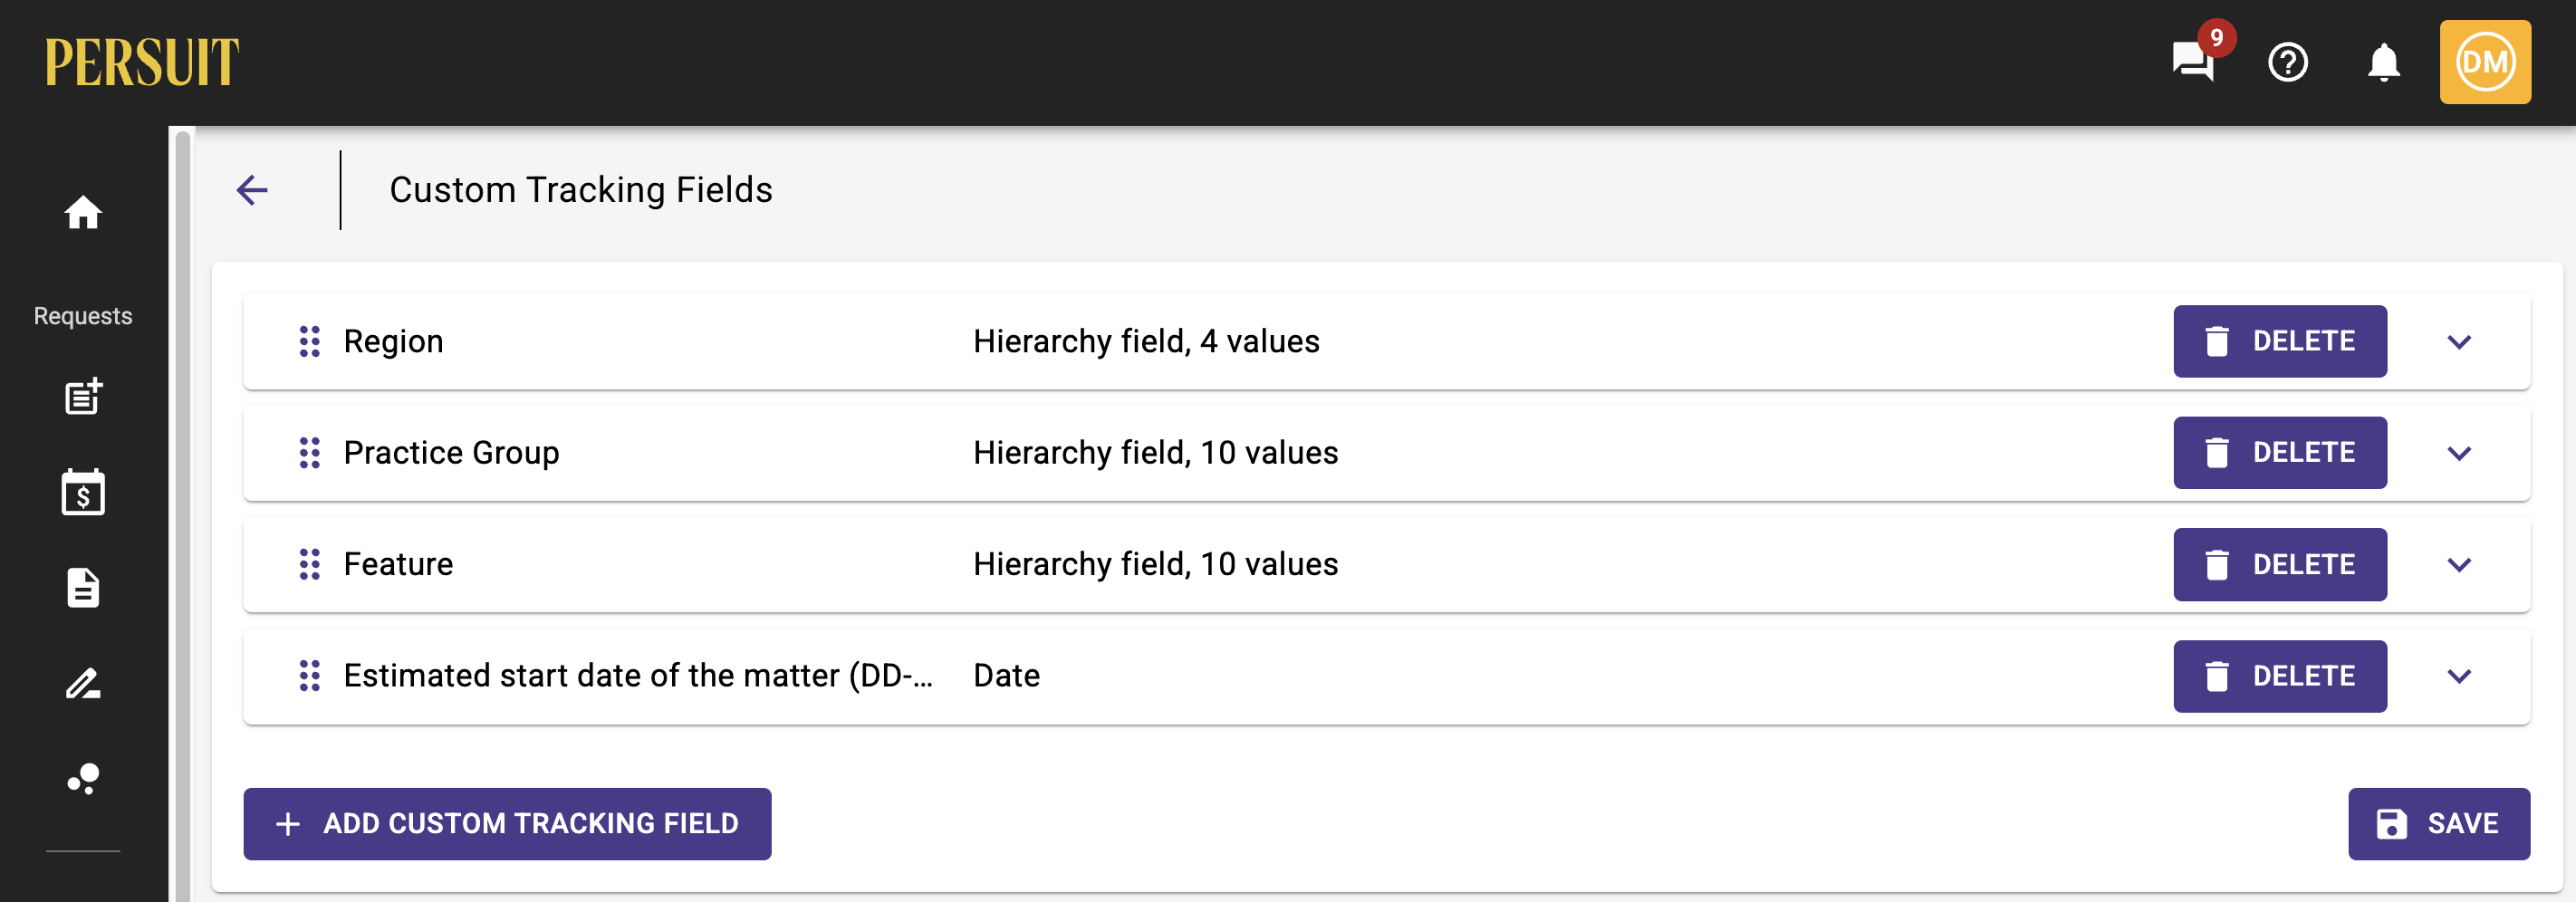Image resolution: width=2576 pixels, height=902 pixels.
Task: Expand the Region field row
Action: (2459, 342)
